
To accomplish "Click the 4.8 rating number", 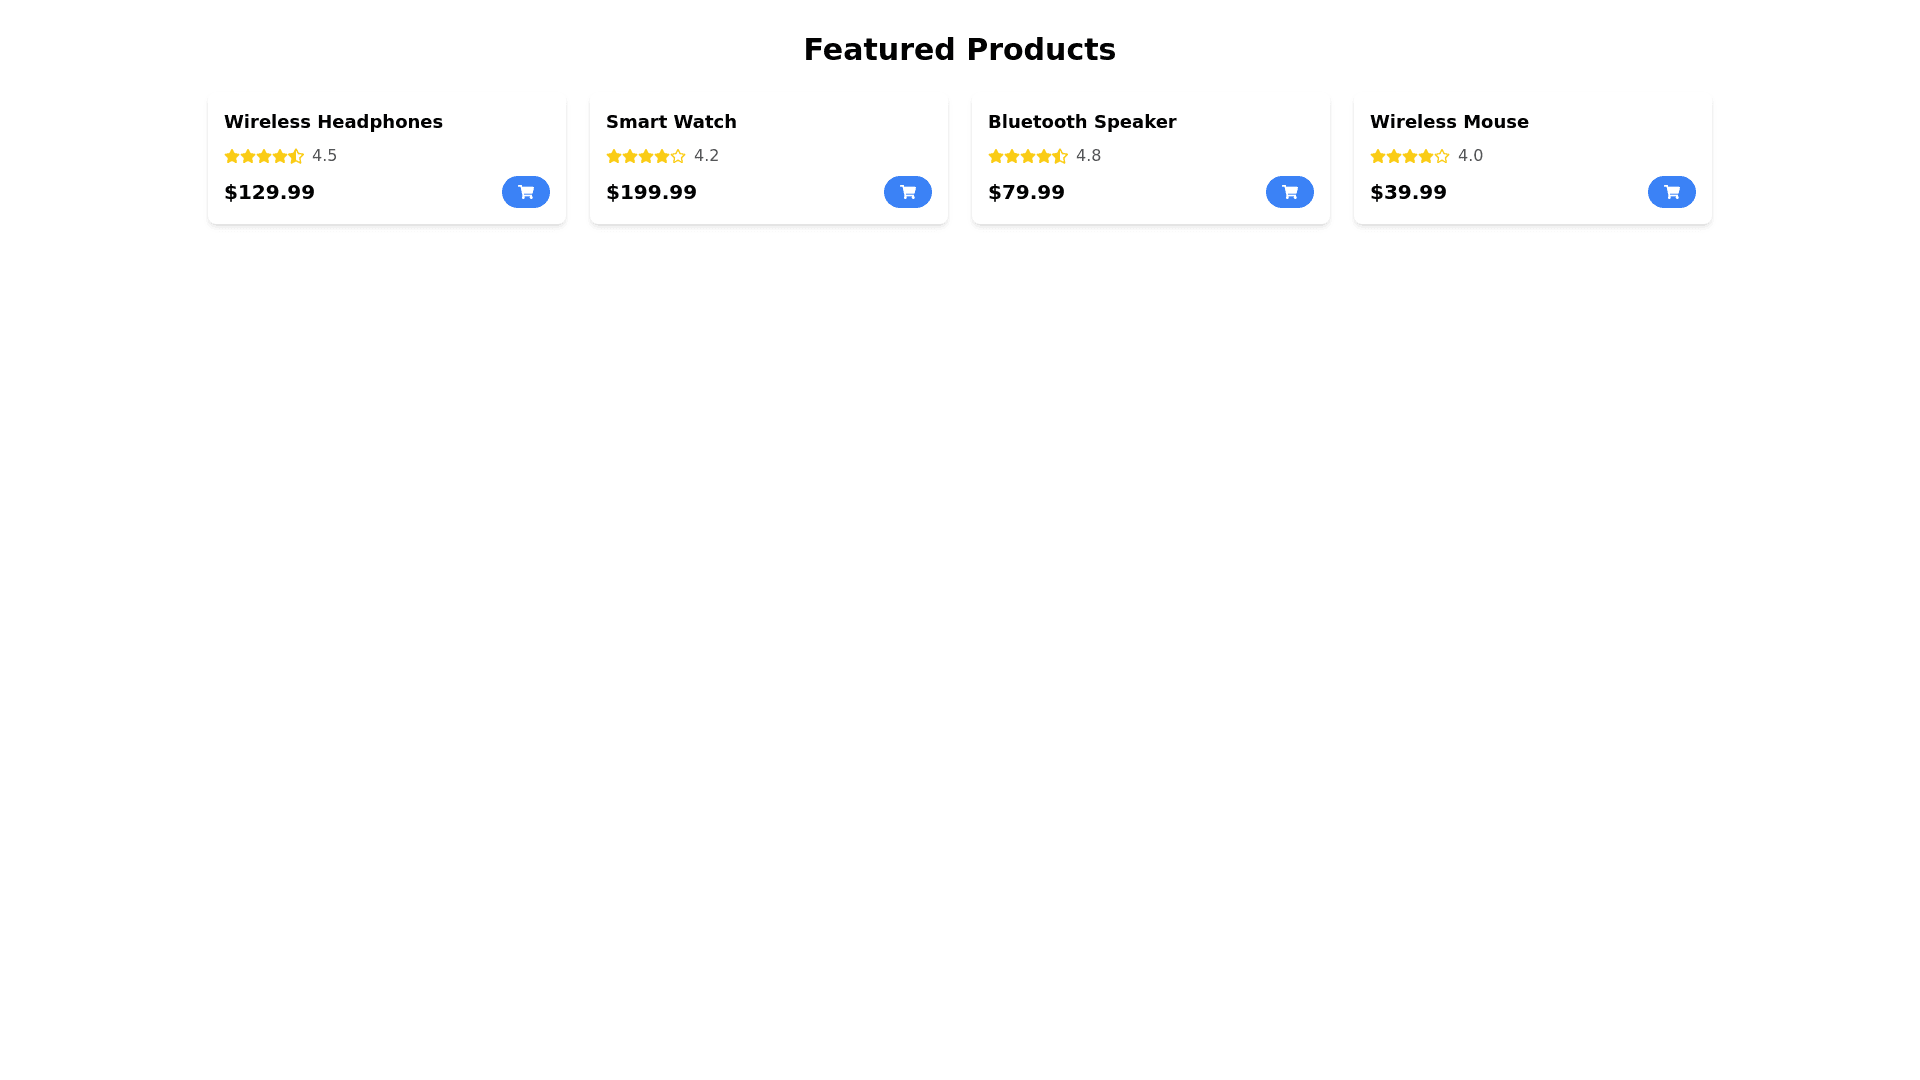I will coord(1088,156).
